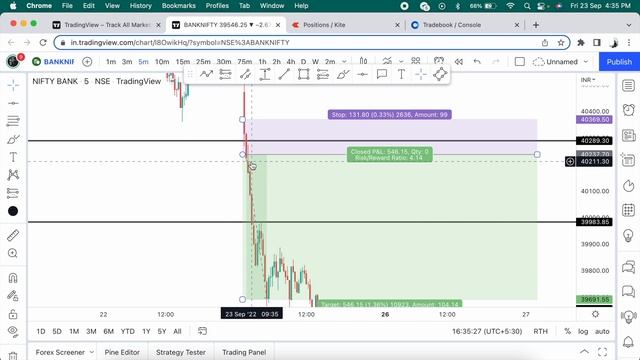Toggle auto scale
This screenshot has width=640, height=360.
tap(602, 331)
